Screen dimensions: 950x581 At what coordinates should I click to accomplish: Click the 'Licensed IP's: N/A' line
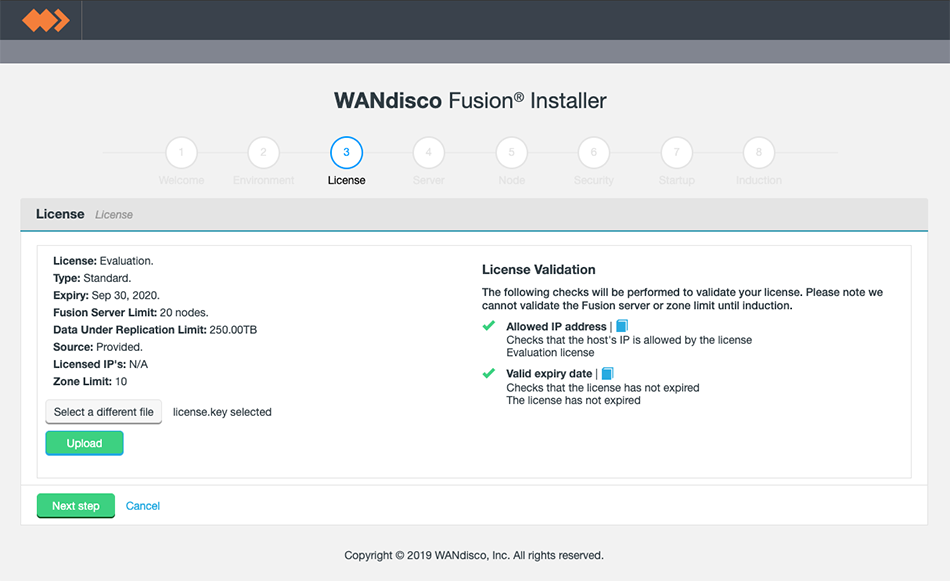point(101,364)
